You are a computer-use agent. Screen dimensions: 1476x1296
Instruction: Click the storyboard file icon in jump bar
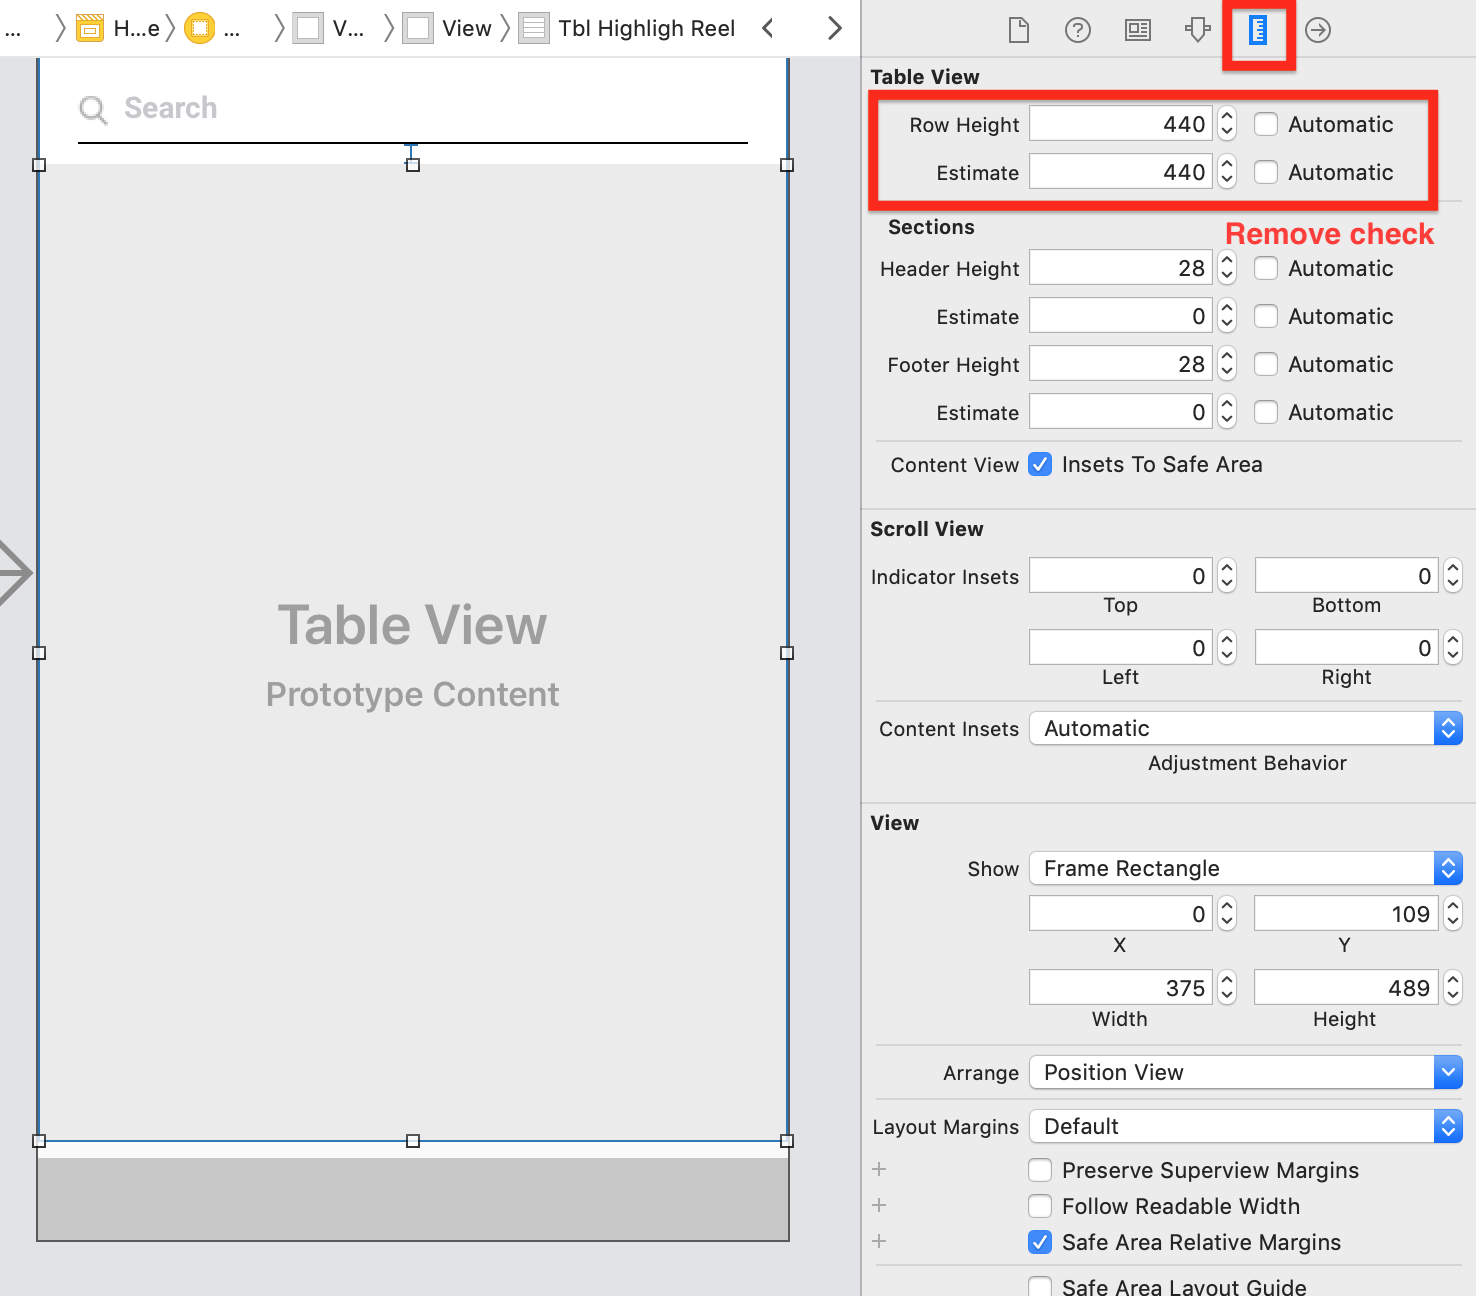pos(90,28)
